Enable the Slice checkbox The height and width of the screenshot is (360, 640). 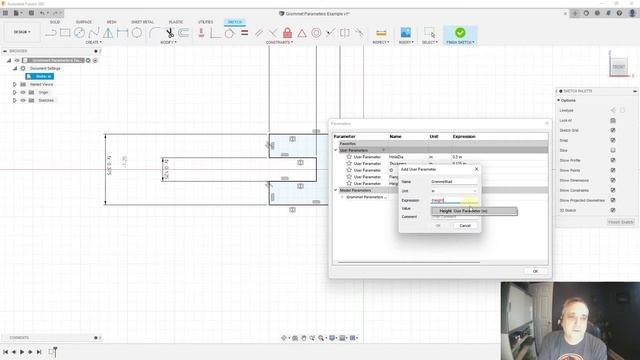tap(613, 150)
